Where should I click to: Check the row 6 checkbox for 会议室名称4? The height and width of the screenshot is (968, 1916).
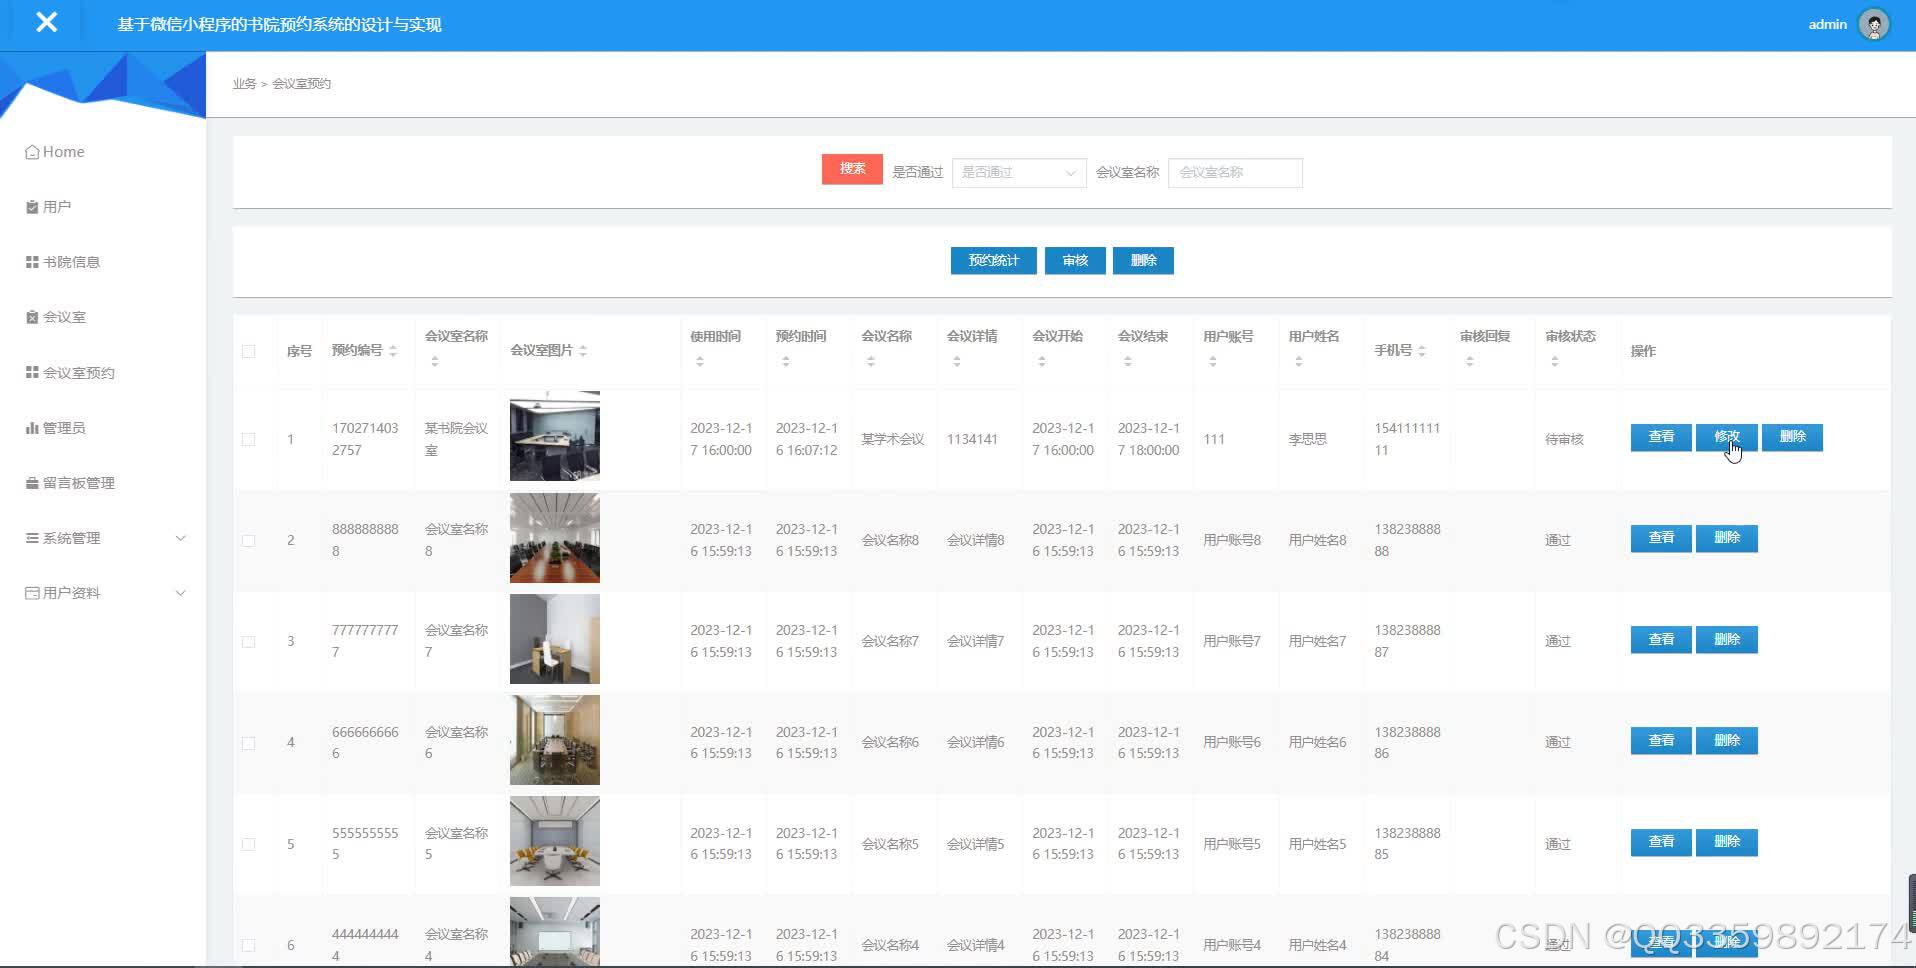[248, 945]
